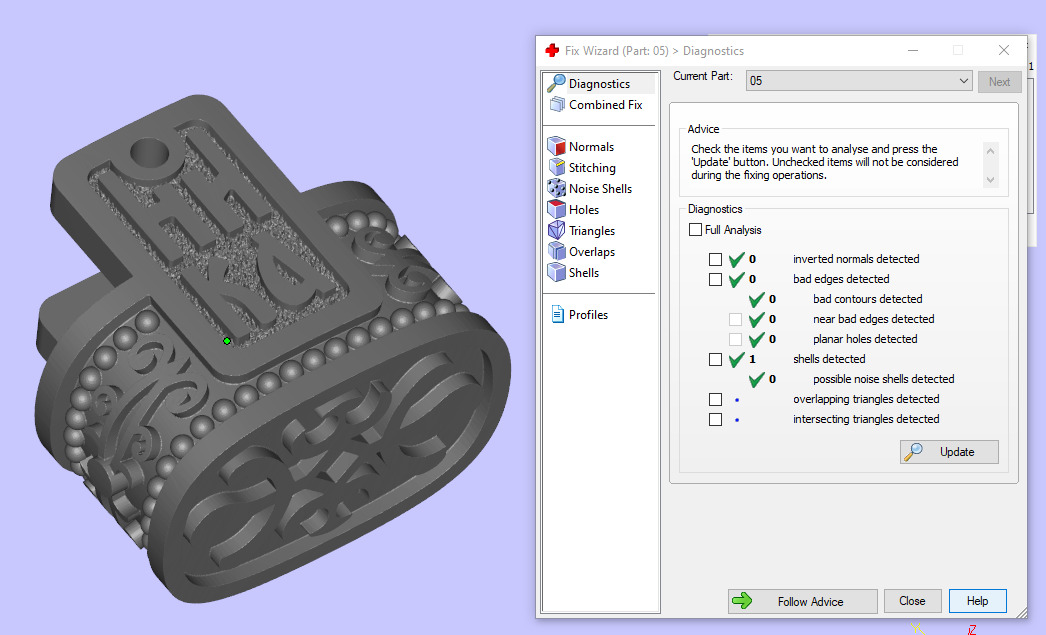
Task: Click the Triangles icon
Action: pos(556,230)
